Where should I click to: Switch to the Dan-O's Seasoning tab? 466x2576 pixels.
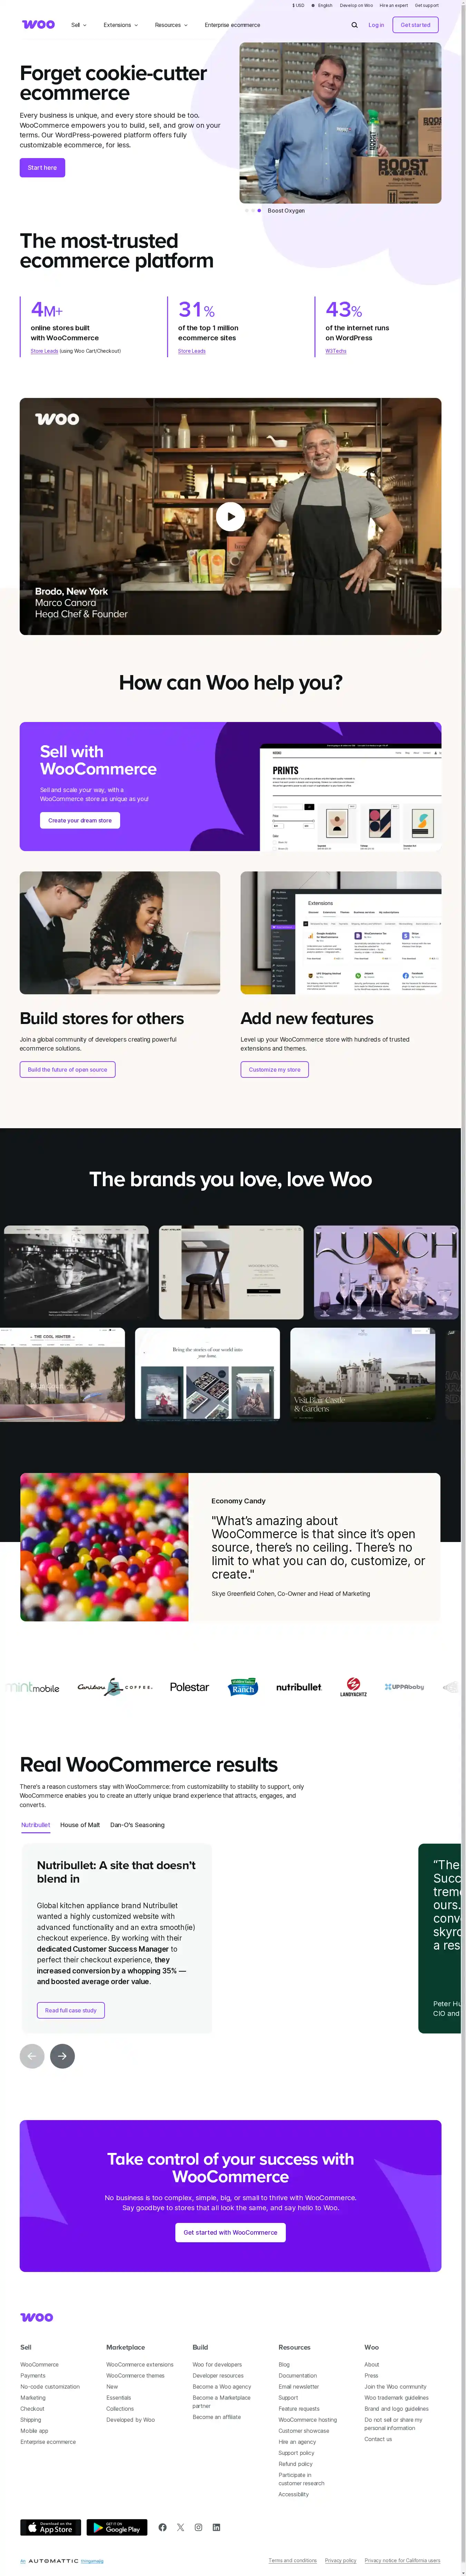pyautogui.click(x=137, y=1825)
